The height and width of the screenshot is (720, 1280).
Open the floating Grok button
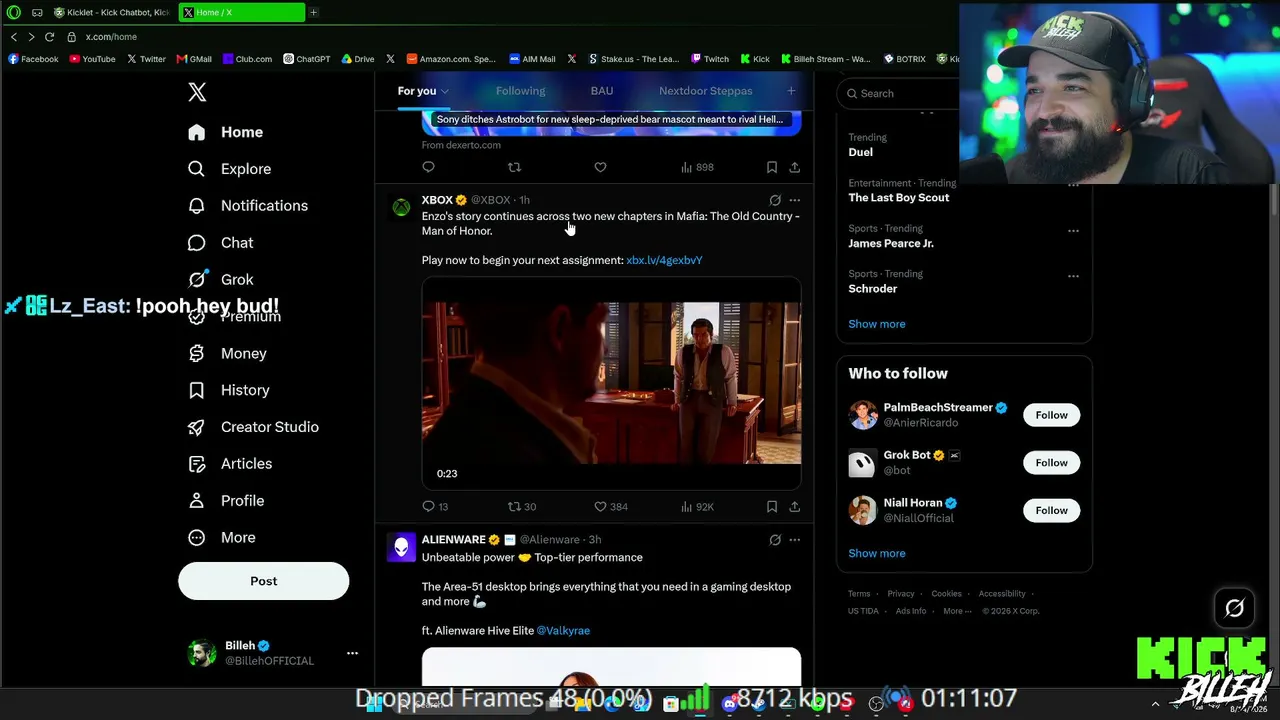point(1234,608)
